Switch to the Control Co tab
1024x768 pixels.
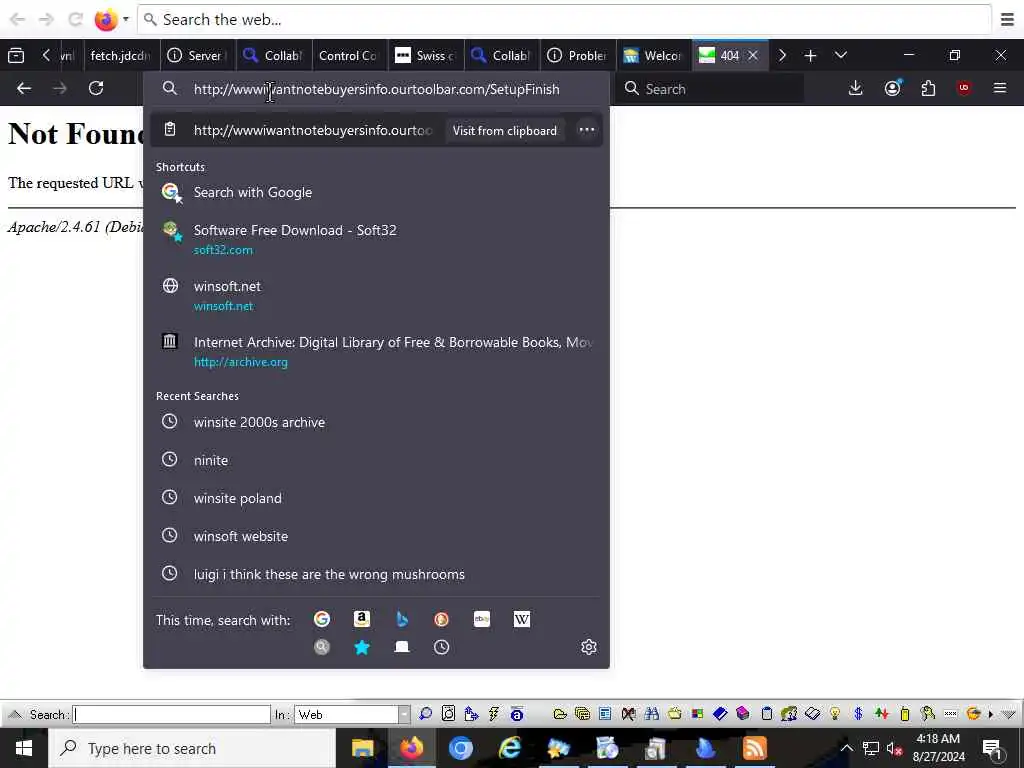(x=349, y=56)
